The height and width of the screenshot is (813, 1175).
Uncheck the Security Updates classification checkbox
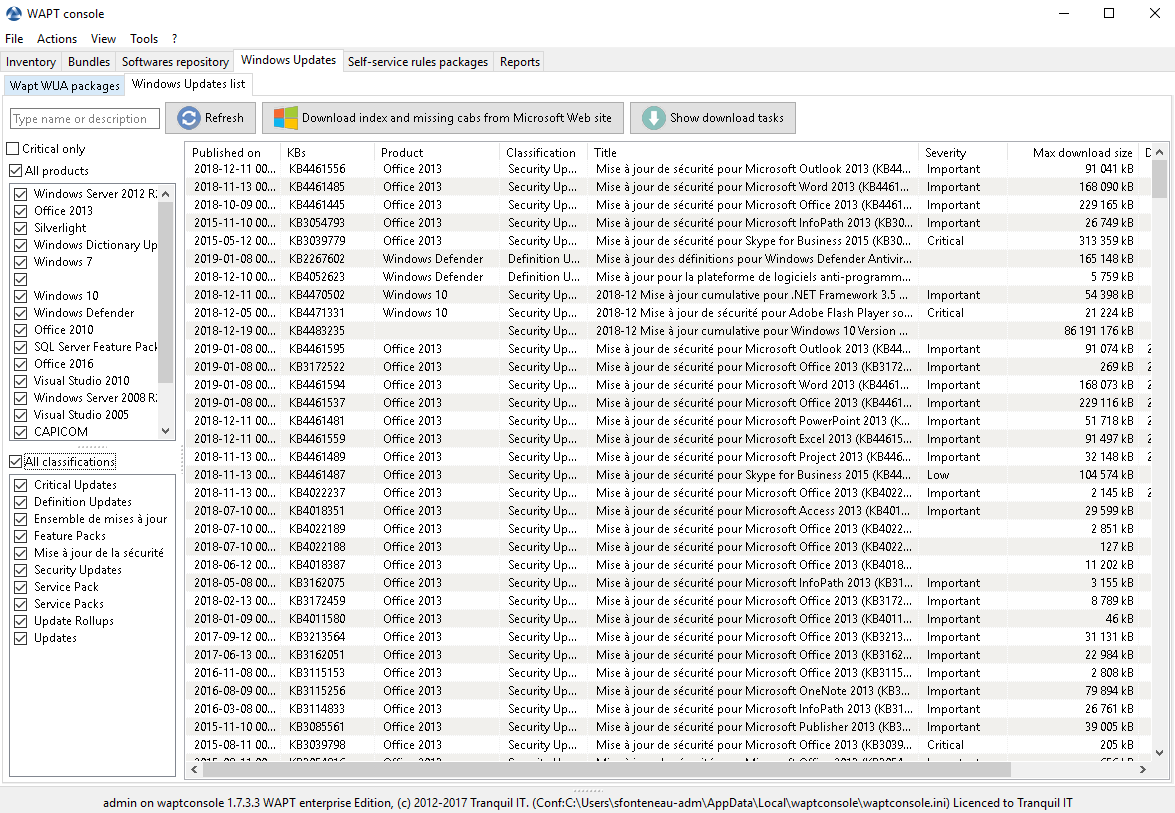tap(20, 569)
